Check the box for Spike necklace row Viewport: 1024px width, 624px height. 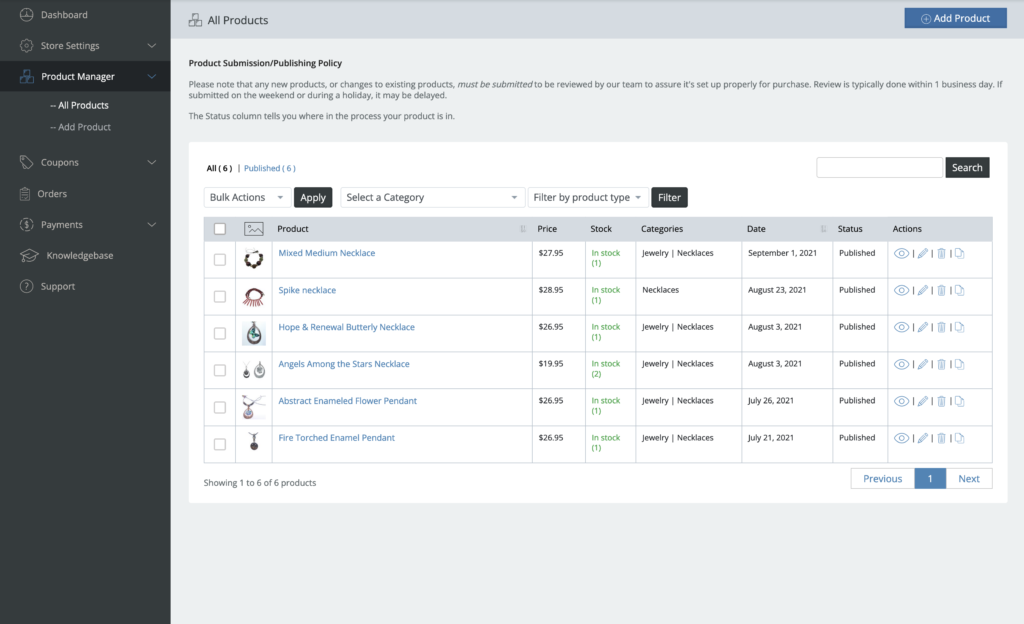(x=220, y=296)
